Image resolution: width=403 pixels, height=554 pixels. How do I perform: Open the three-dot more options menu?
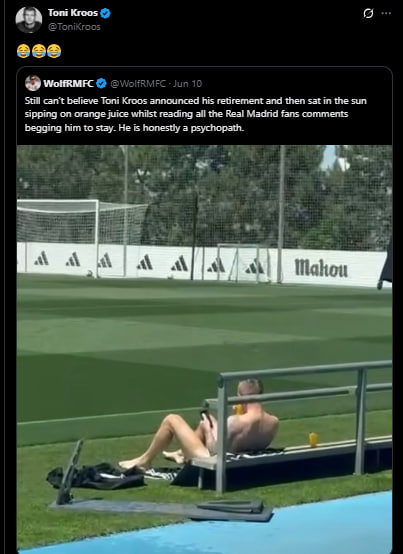pos(386,13)
